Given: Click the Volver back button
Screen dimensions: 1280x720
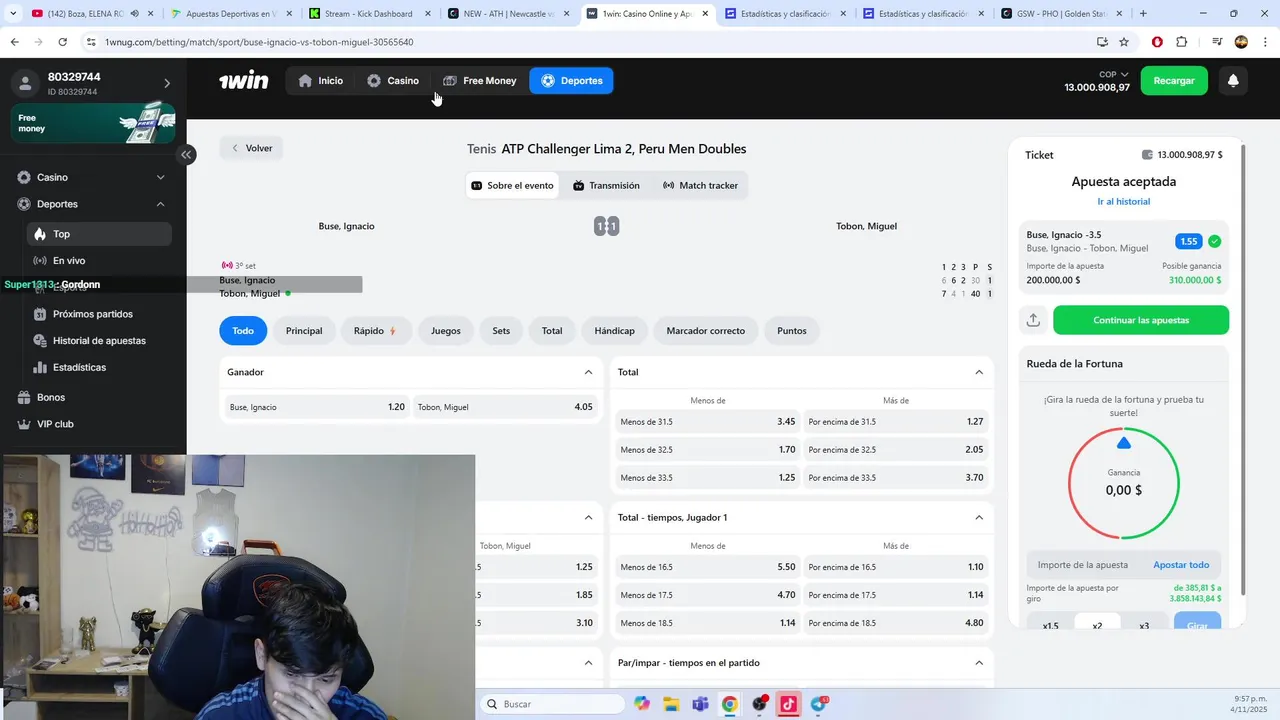Looking at the screenshot, I should [x=252, y=148].
